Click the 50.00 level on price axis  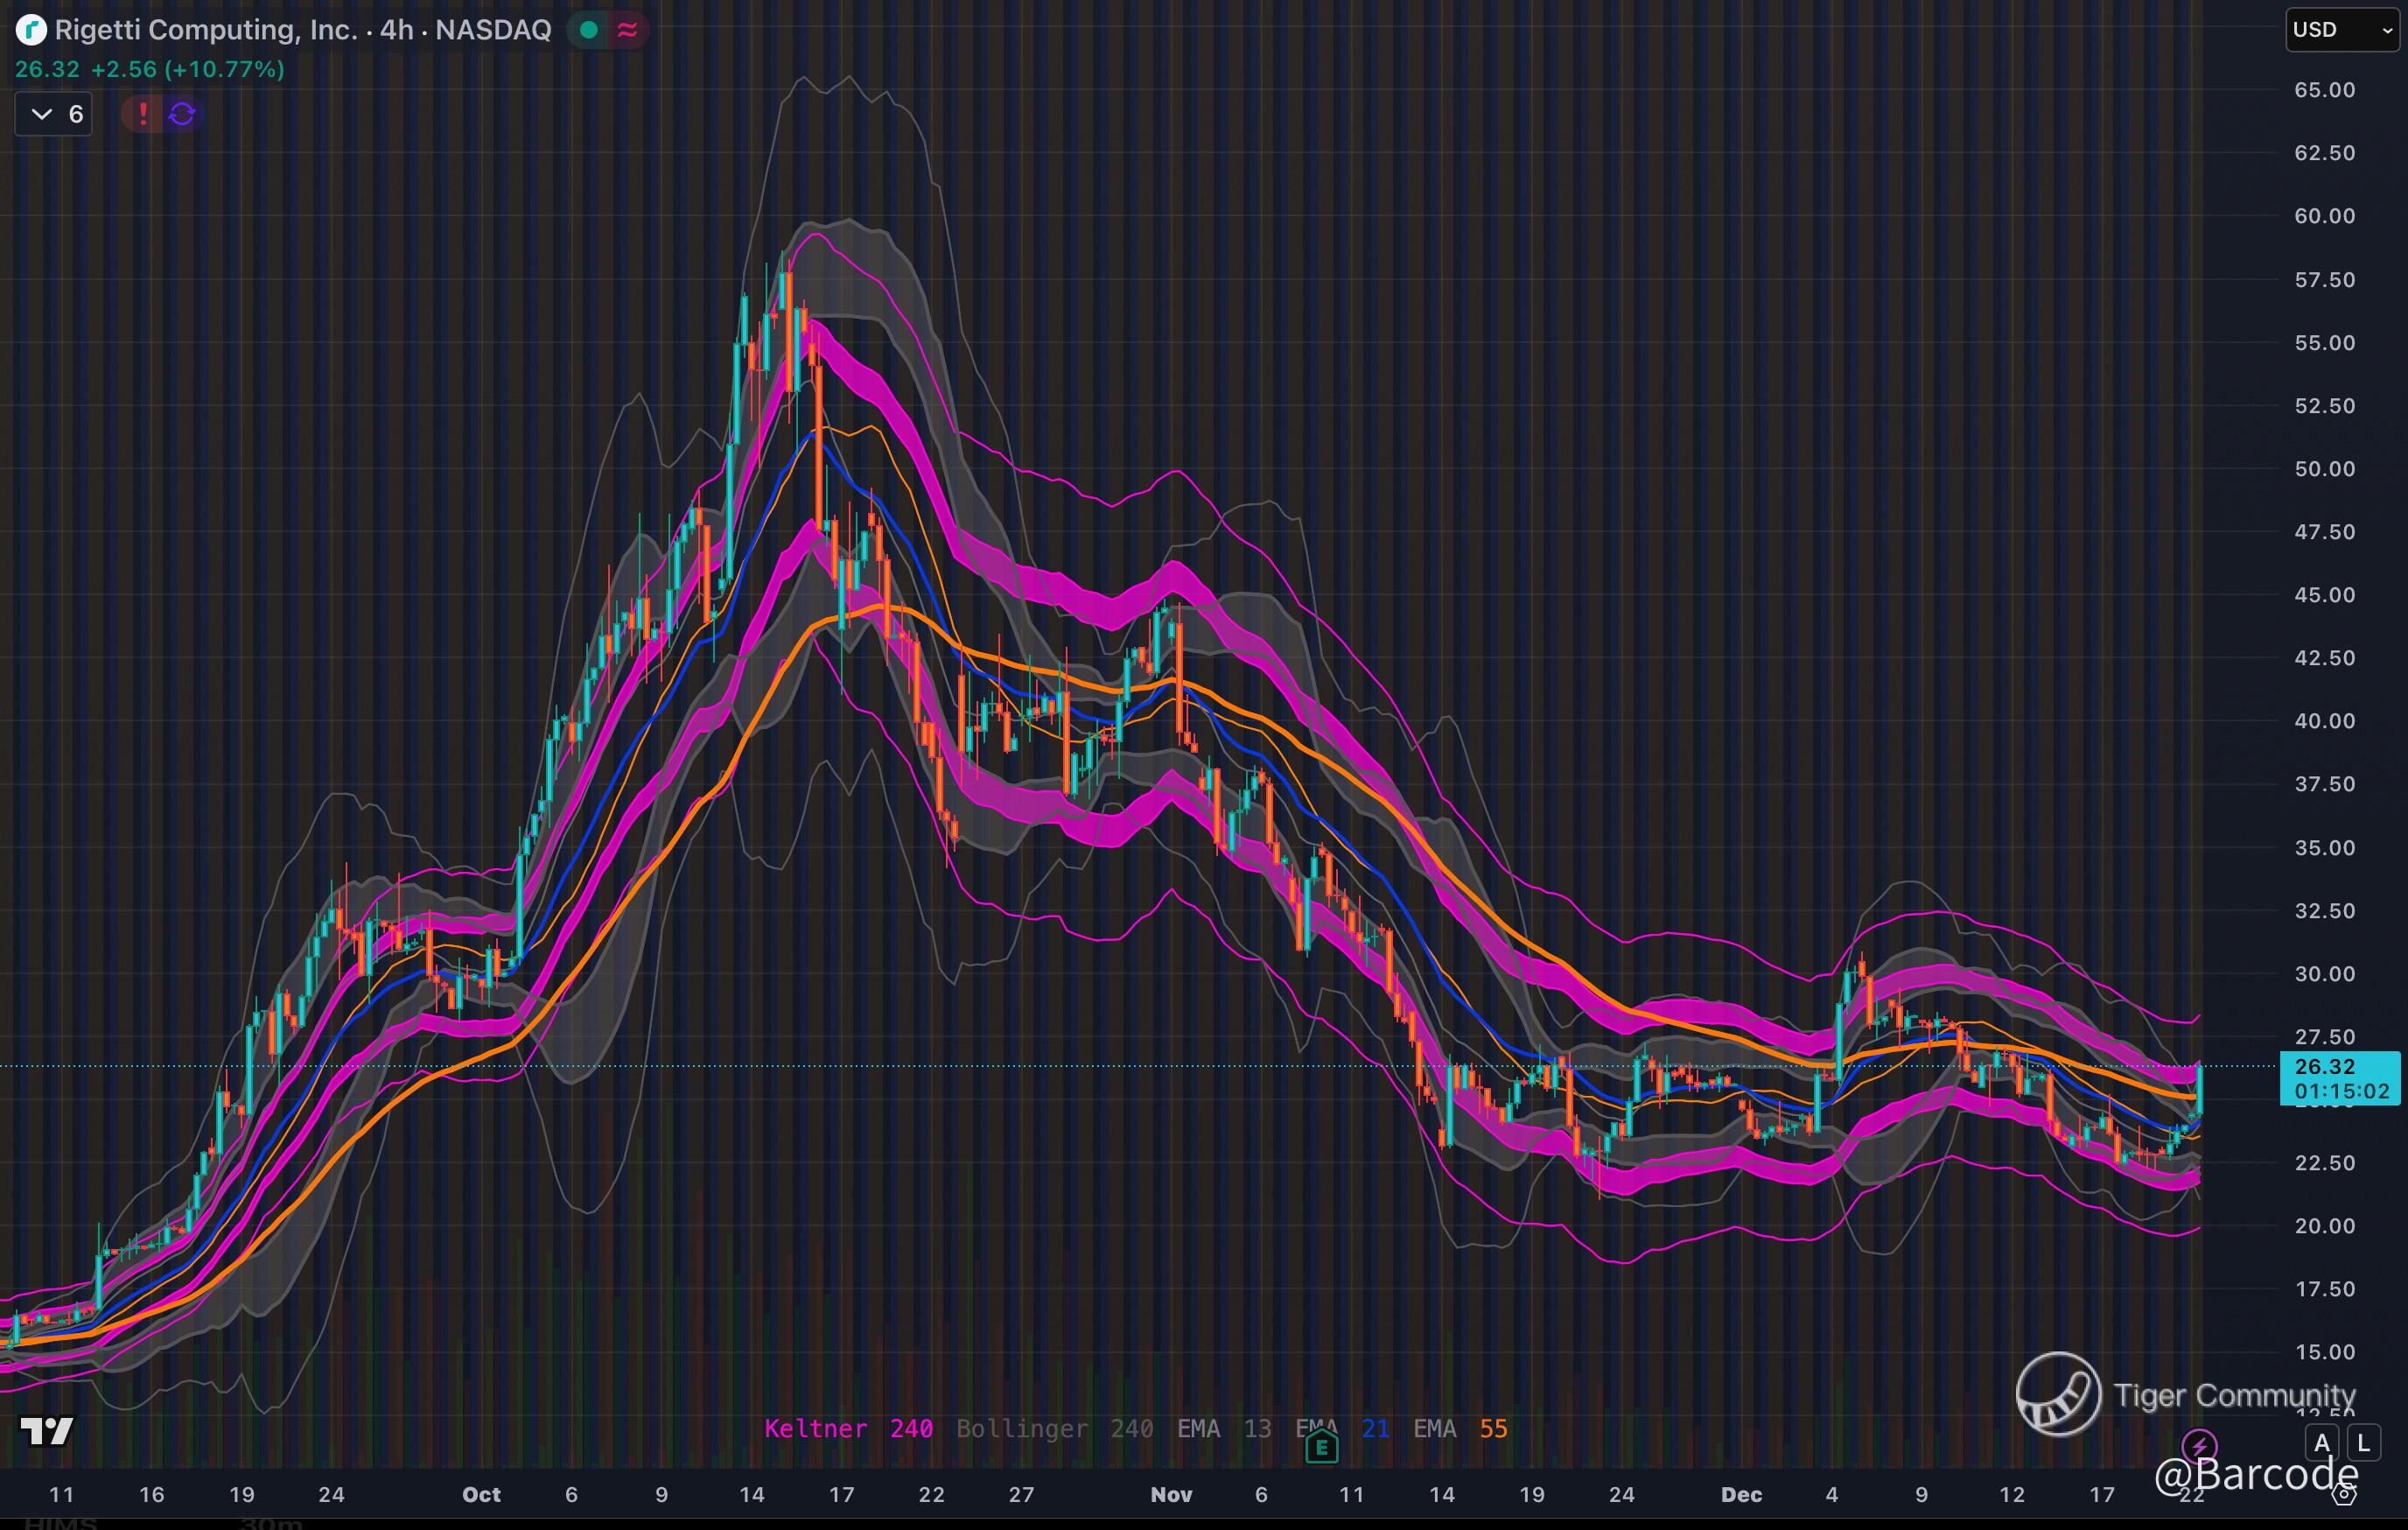pyautogui.click(x=2324, y=469)
